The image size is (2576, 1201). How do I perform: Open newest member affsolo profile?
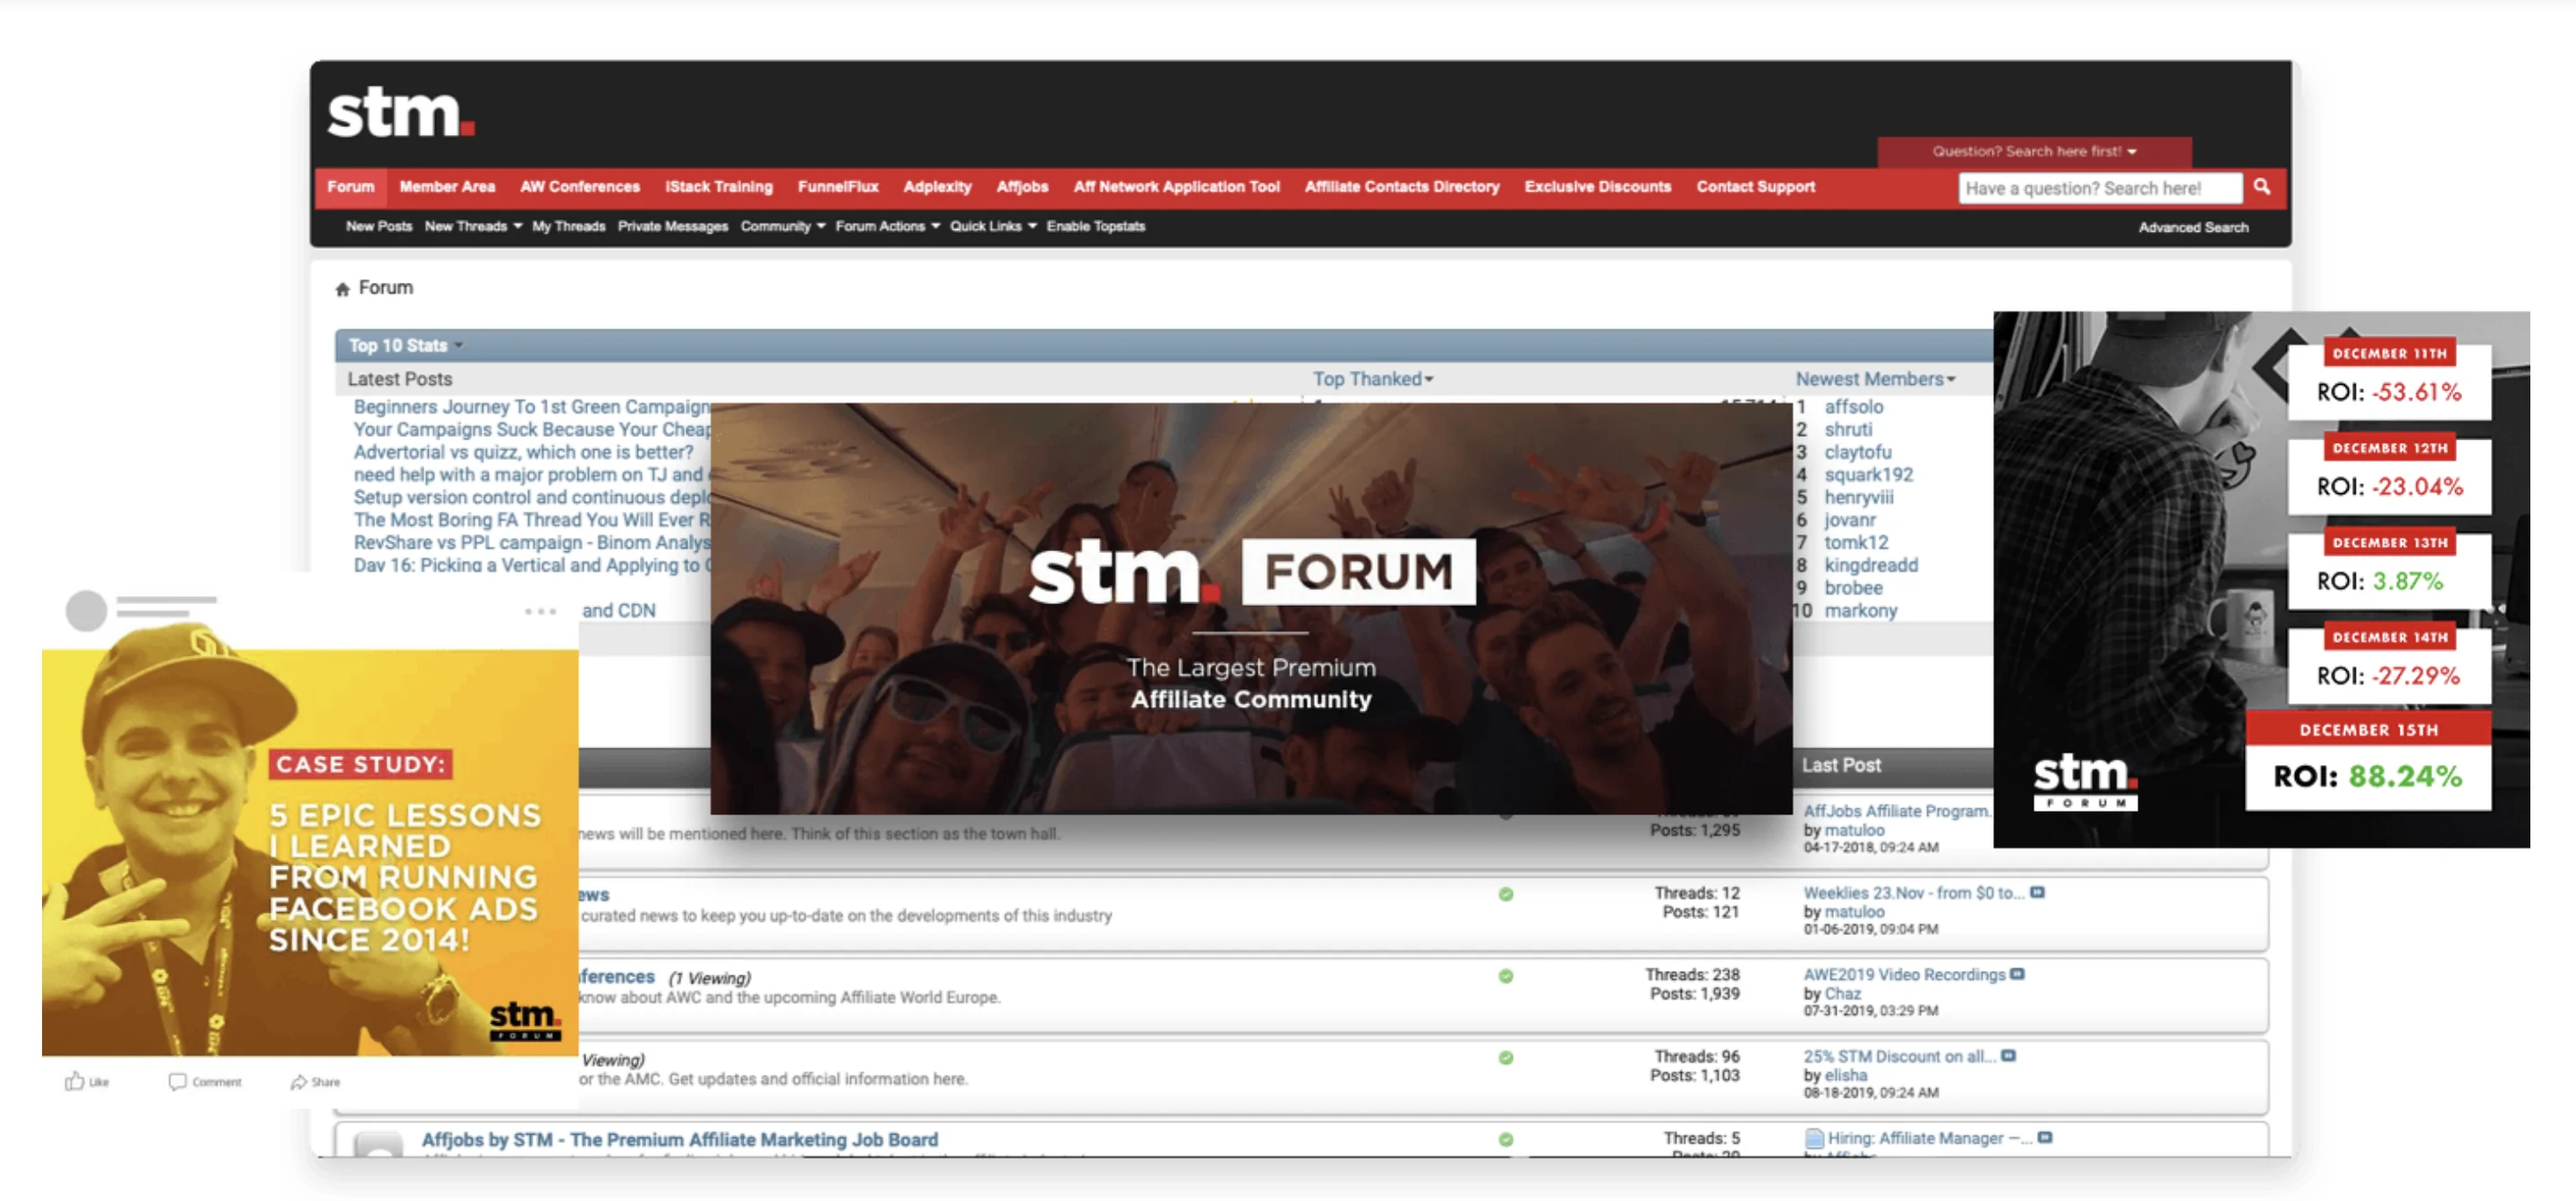tap(1853, 407)
